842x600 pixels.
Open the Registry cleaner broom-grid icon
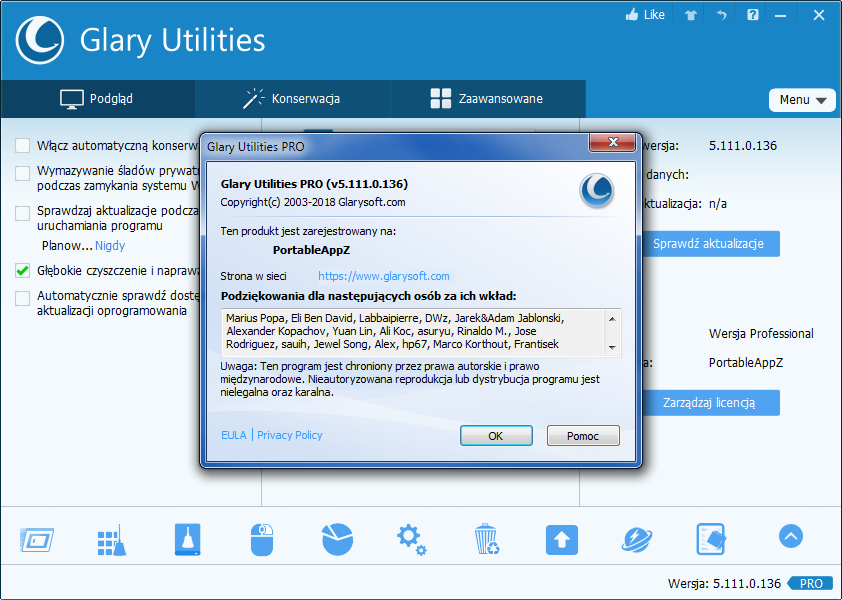tap(112, 540)
